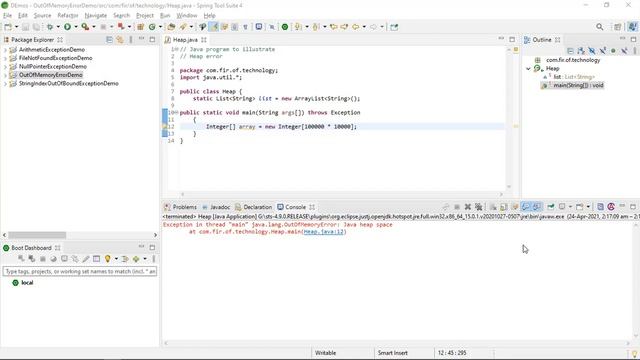This screenshot has width=640, height=360.
Task: Switch to the Javadoc tab
Action: (x=216, y=207)
